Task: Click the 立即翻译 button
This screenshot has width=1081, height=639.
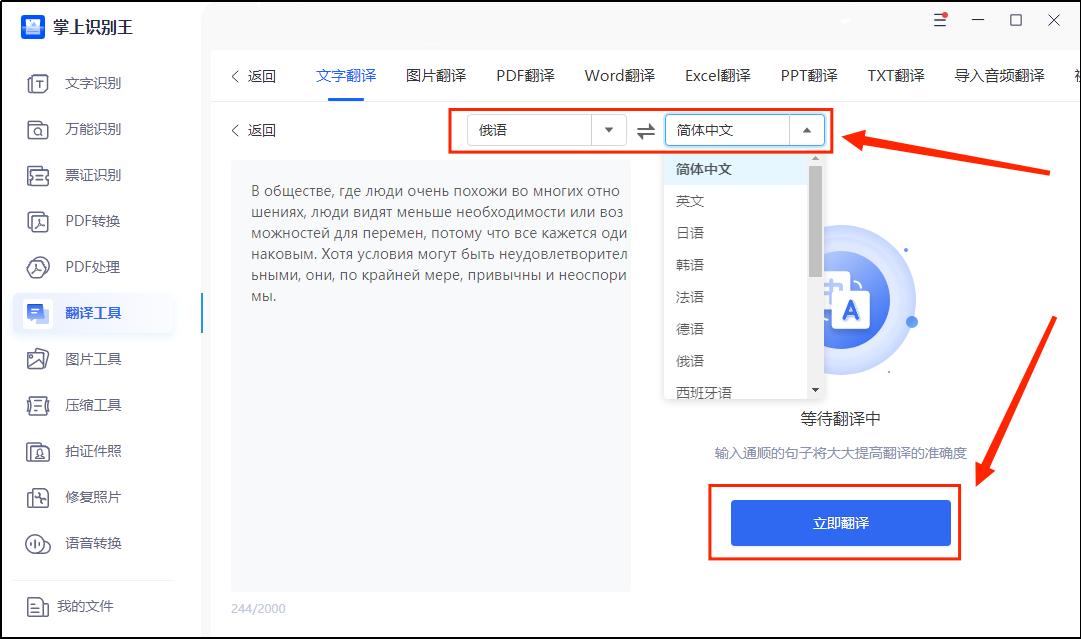Action: [x=843, y=522]
